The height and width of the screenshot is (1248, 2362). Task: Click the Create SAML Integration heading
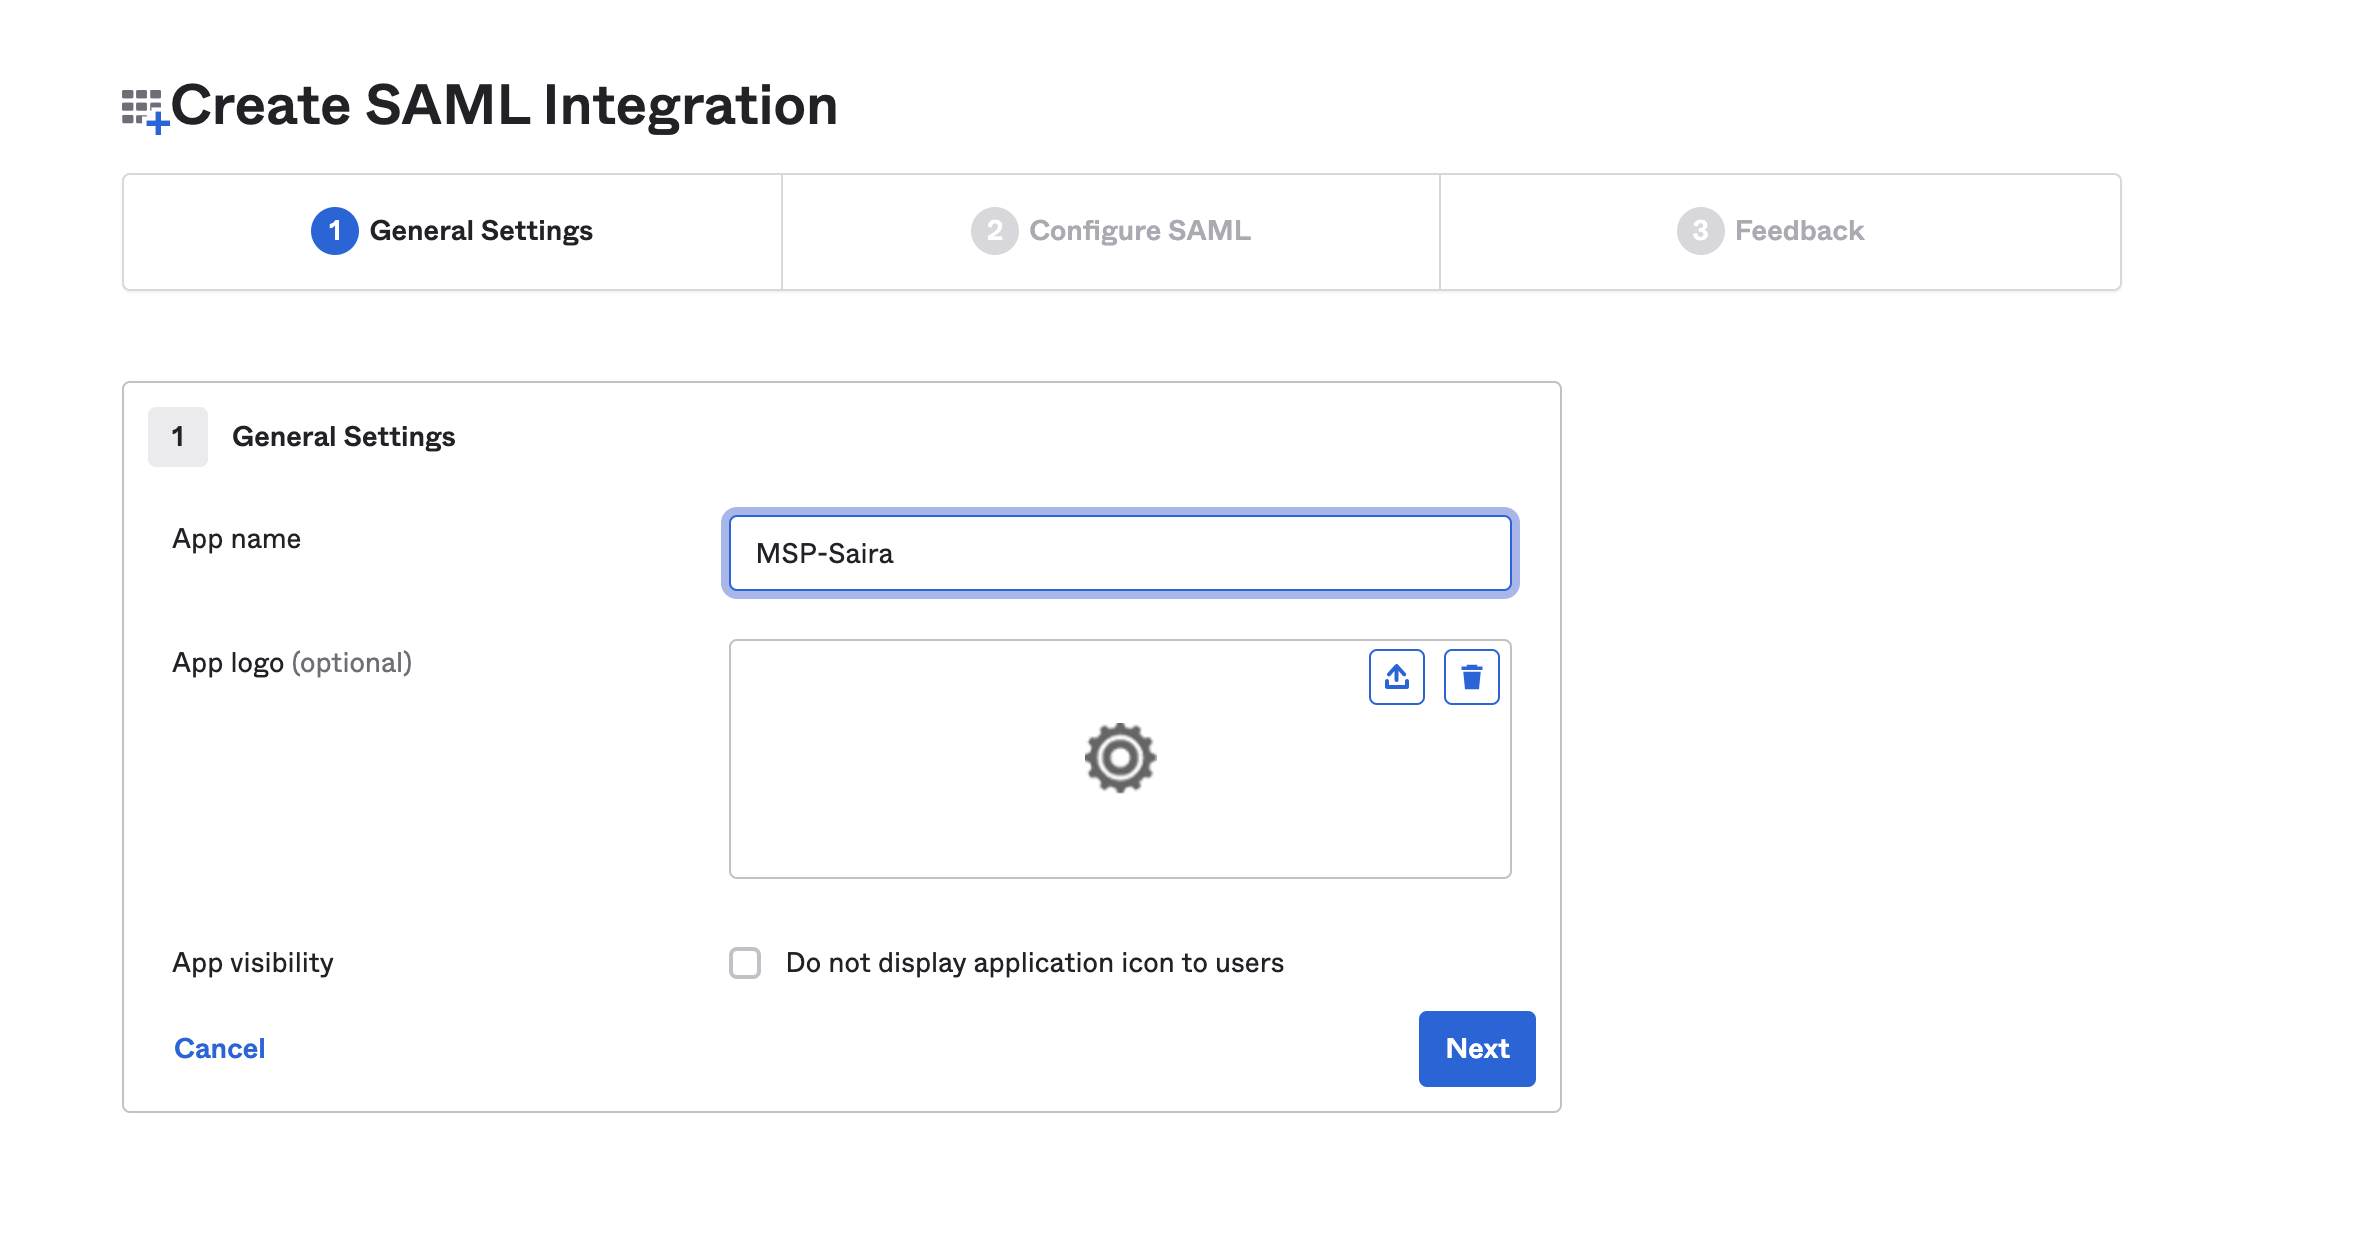click(504, 105)
